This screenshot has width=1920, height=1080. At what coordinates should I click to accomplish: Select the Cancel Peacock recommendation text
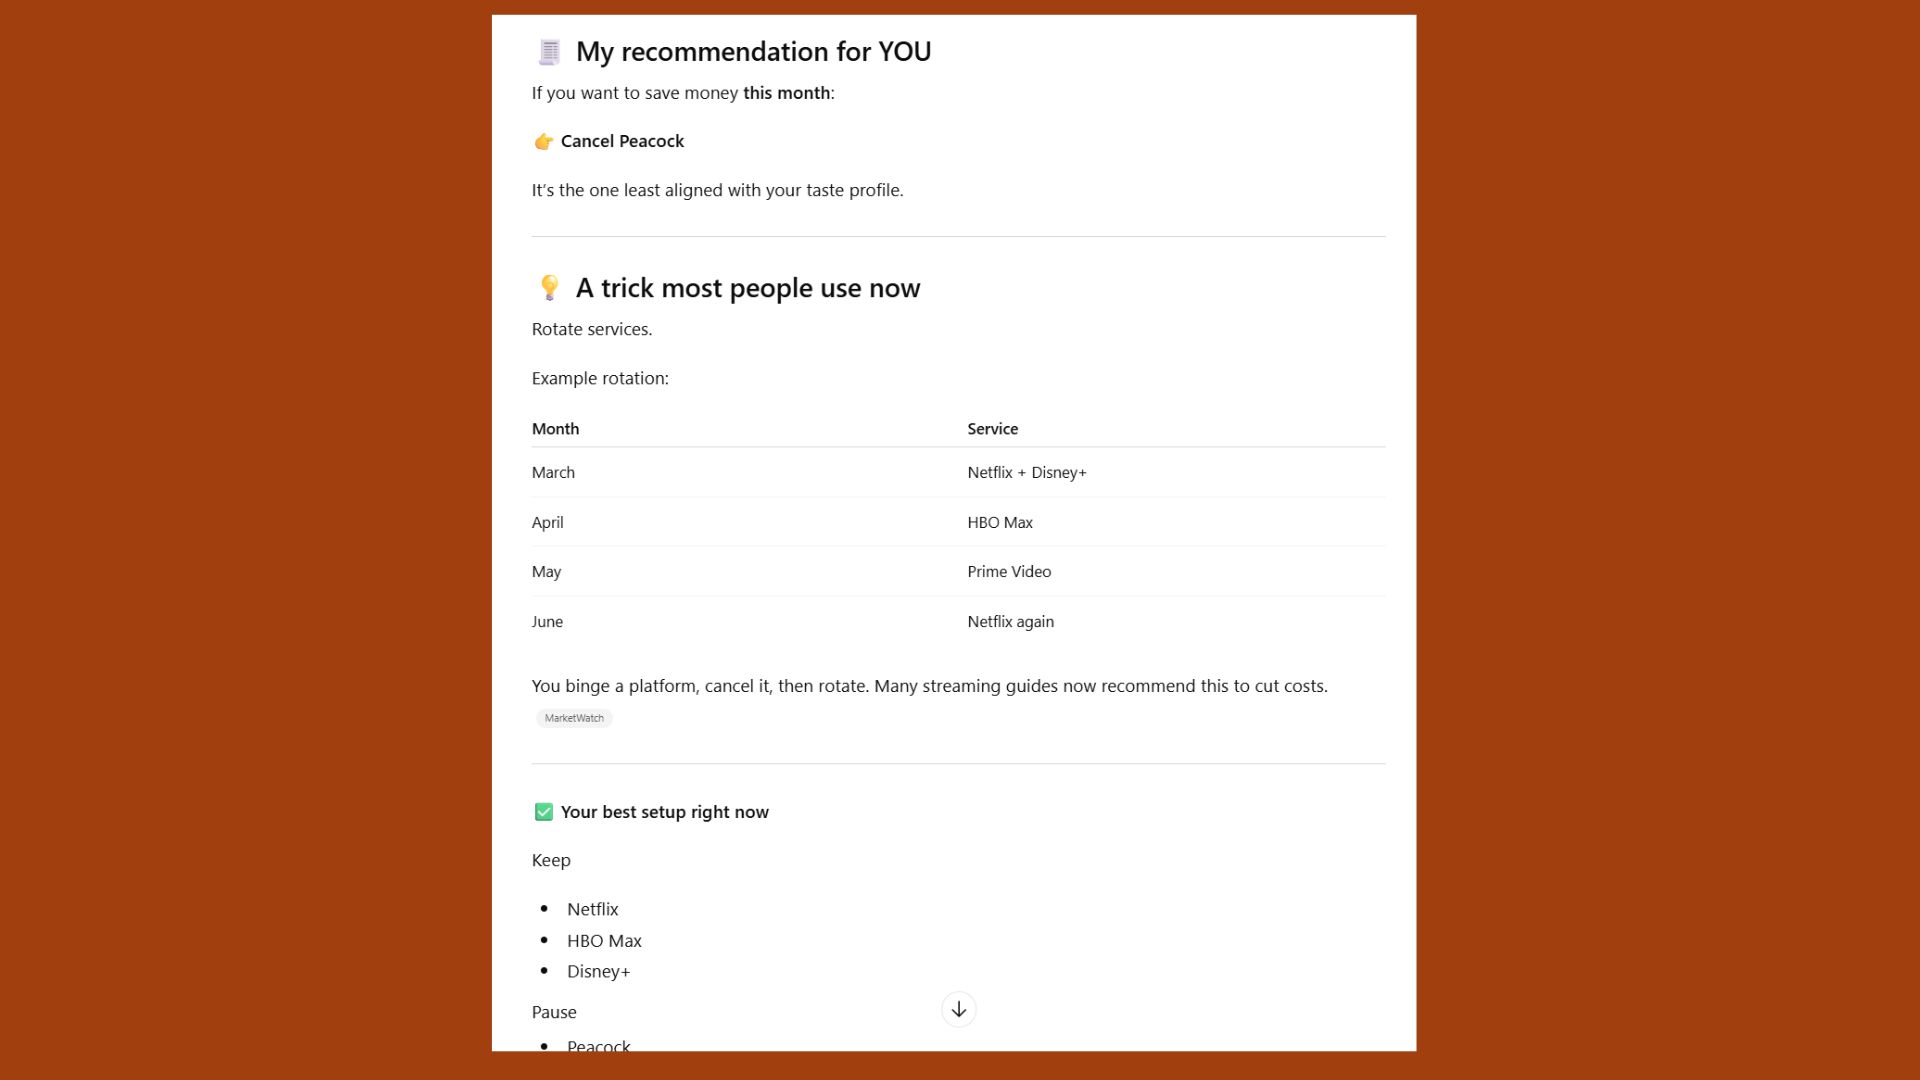622,141
